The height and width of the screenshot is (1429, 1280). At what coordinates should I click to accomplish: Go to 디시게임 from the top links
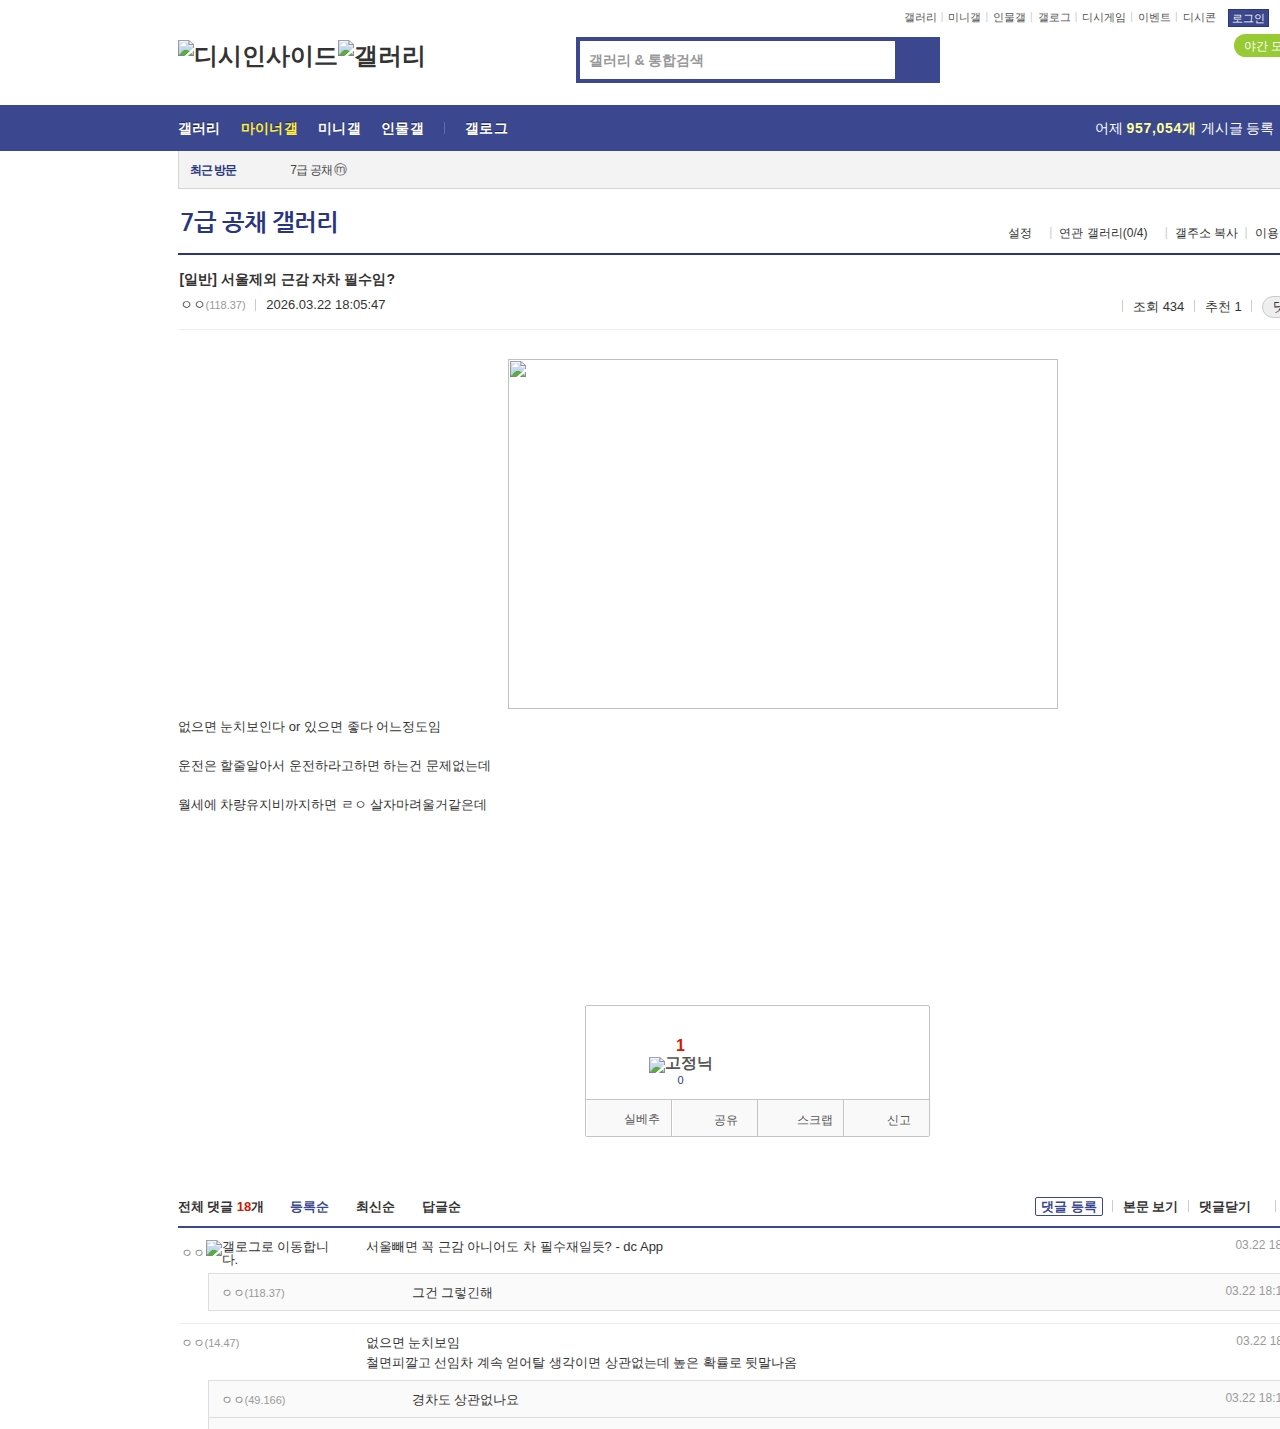pyautogui.click(x=1104, y=18)
